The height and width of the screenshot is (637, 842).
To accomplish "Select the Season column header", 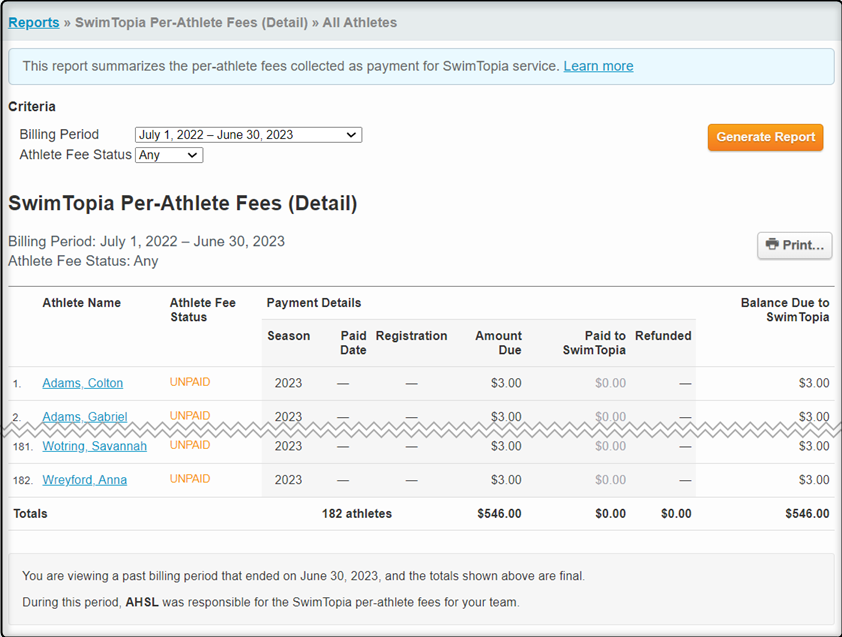I will [287, 336].
